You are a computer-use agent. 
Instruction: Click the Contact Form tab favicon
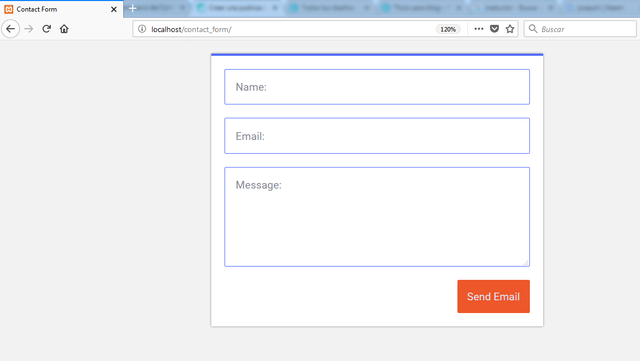(x=9, y=9)
